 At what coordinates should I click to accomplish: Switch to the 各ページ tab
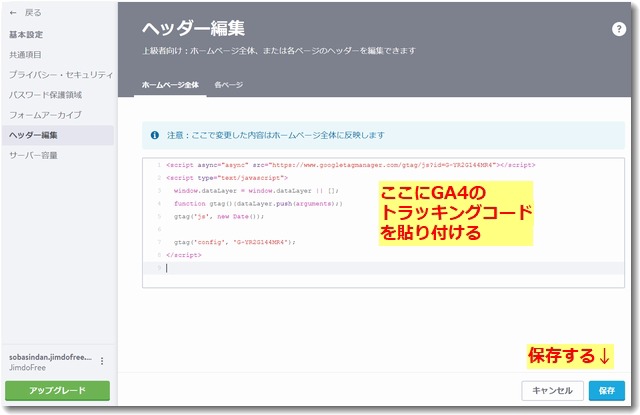click(229, 86)
